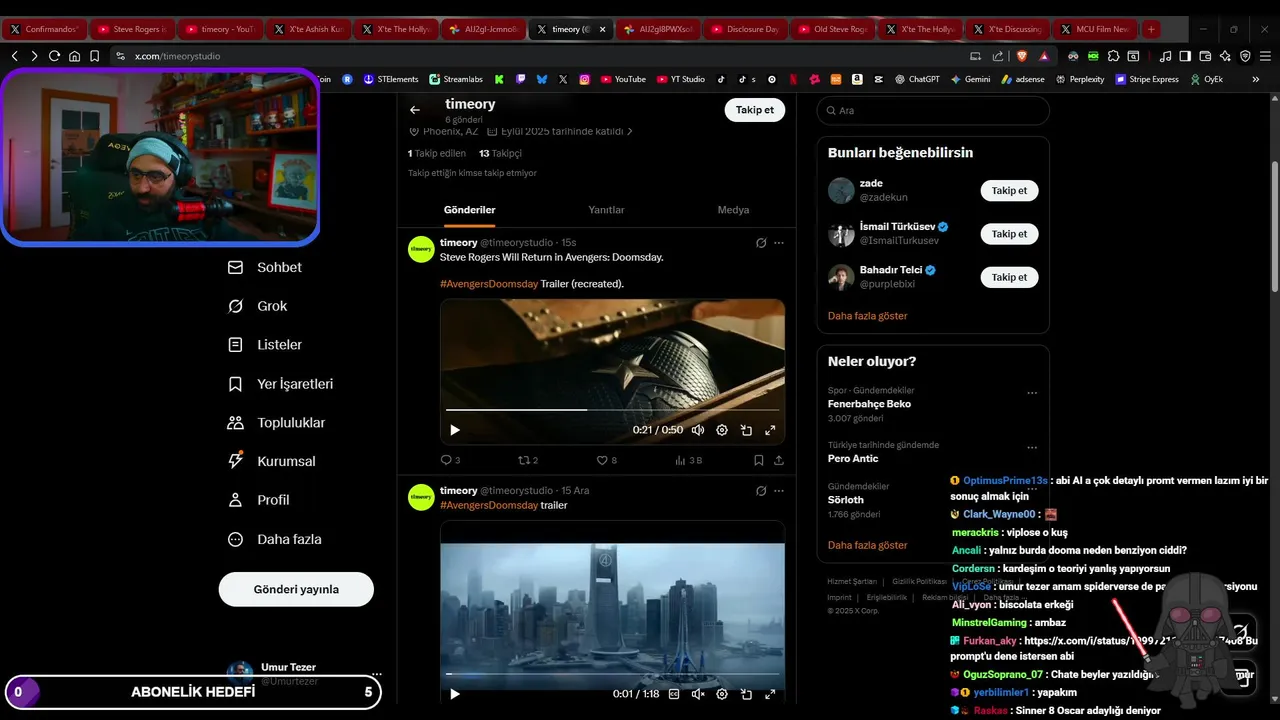Unmute the second video with speaker icon
The image size is (1280, 720).
[x=698, y=694]
